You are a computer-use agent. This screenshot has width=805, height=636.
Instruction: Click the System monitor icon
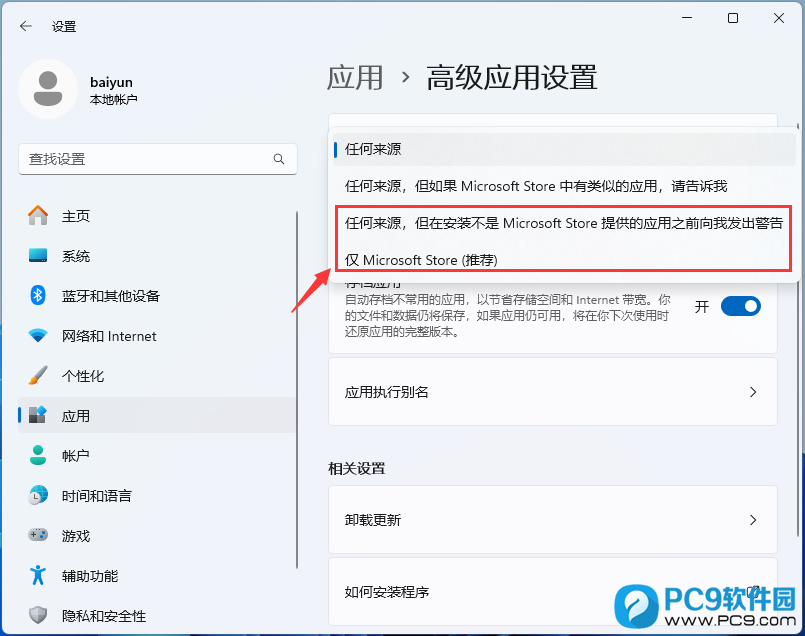click(38, 256)
